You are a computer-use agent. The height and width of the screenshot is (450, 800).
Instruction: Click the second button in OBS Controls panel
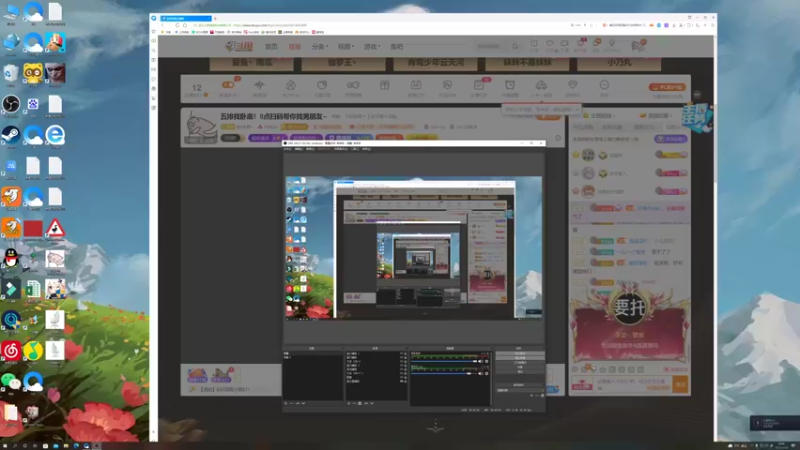[x=520, y=358]
